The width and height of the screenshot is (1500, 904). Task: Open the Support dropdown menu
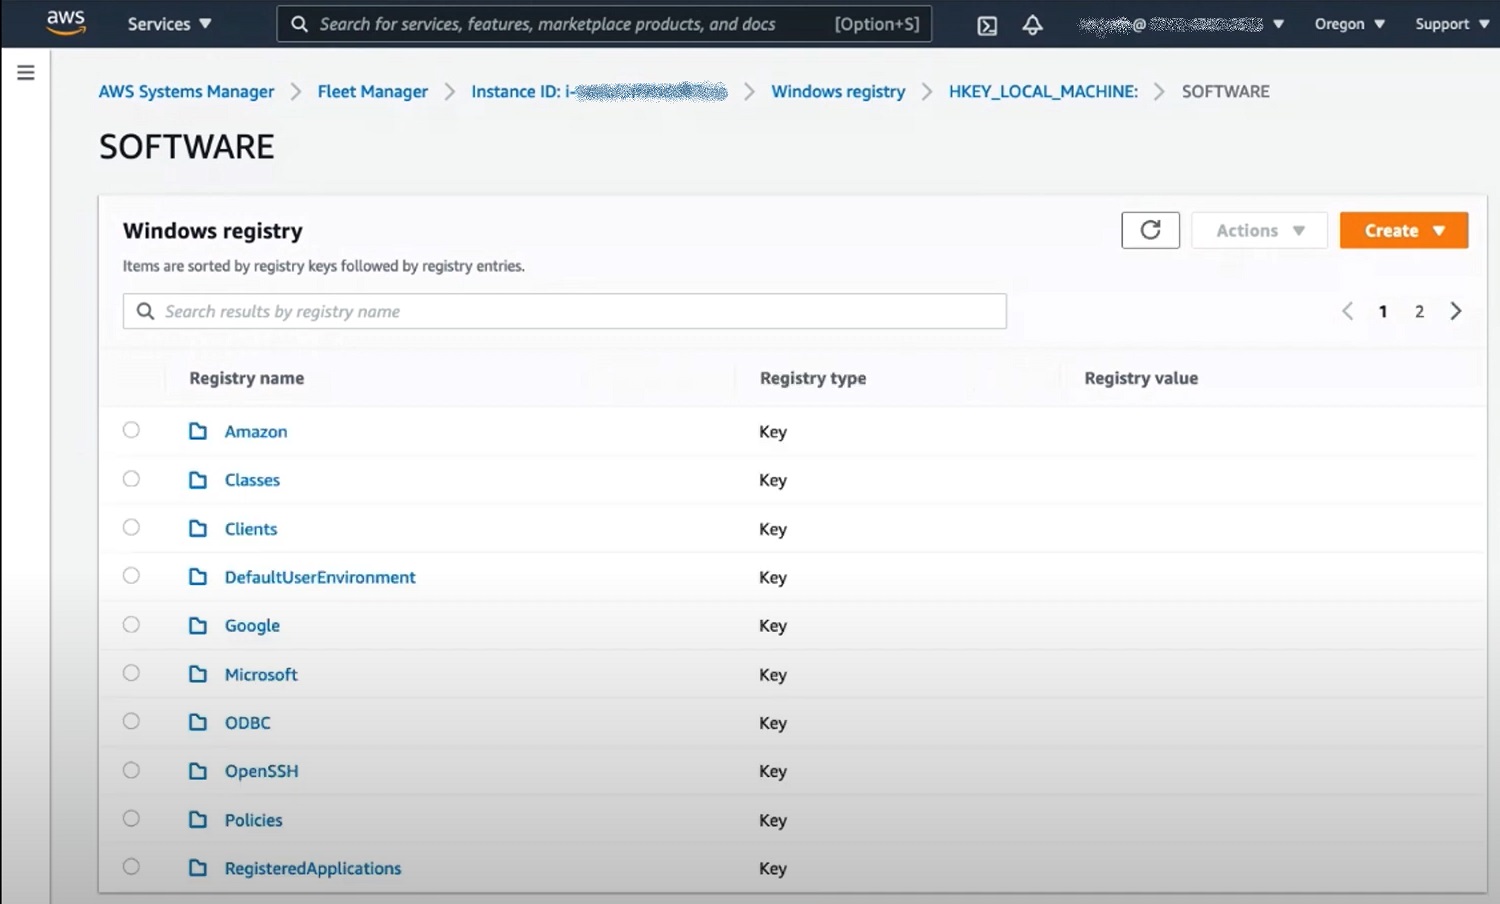pos(1452,24)
